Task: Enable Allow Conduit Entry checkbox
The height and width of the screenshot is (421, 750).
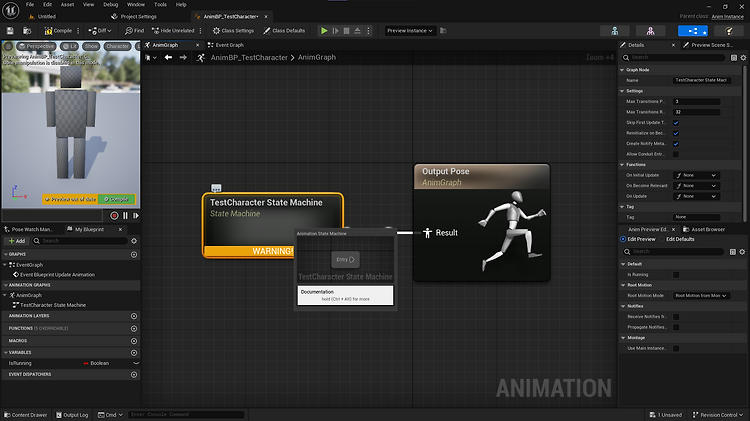Action: point(676,154)
